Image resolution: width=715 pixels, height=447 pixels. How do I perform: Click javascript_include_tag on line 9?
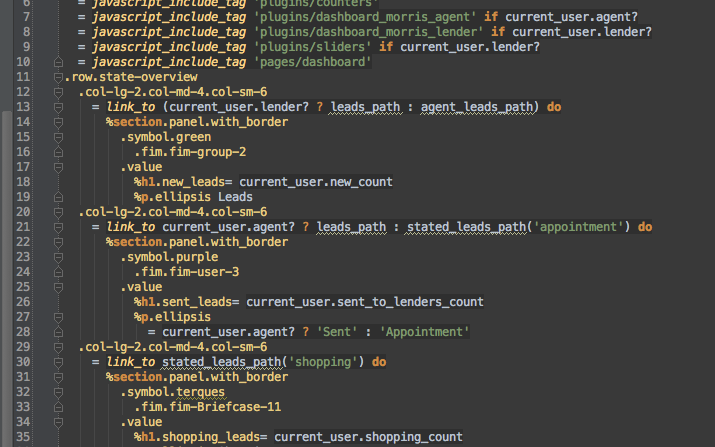click(169, 47)
